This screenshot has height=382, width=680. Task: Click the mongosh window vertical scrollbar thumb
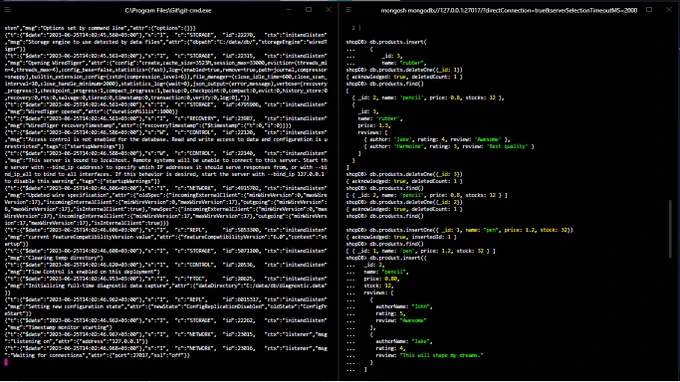coord(671,229)
